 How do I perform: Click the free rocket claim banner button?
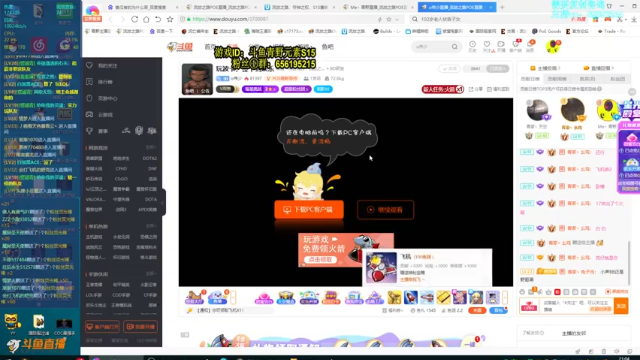pos(320,260)
